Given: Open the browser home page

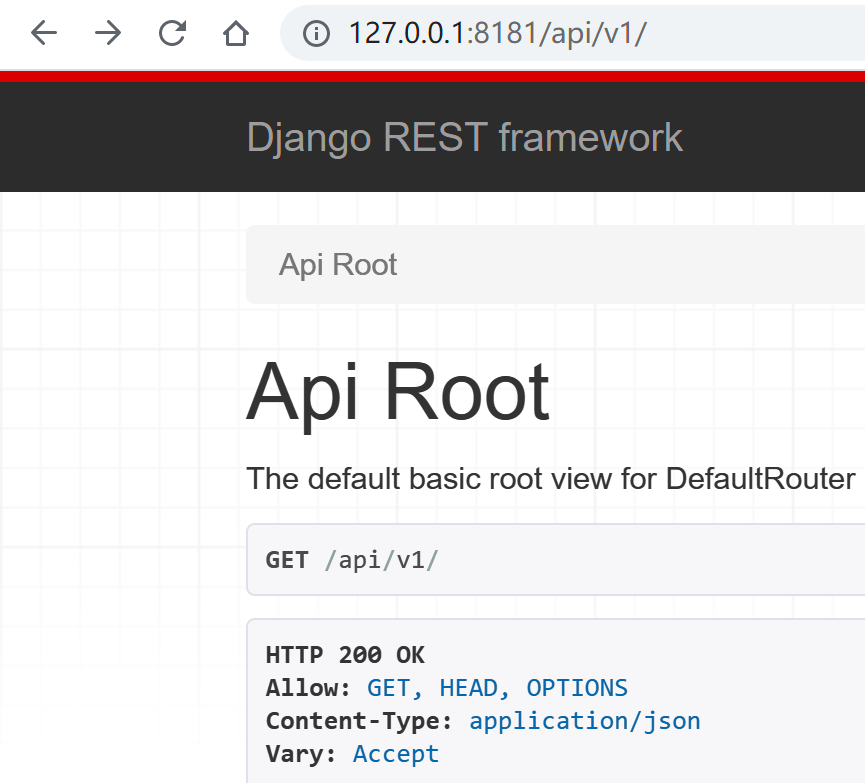Looking at the screenshot, I should pos(235,33).
